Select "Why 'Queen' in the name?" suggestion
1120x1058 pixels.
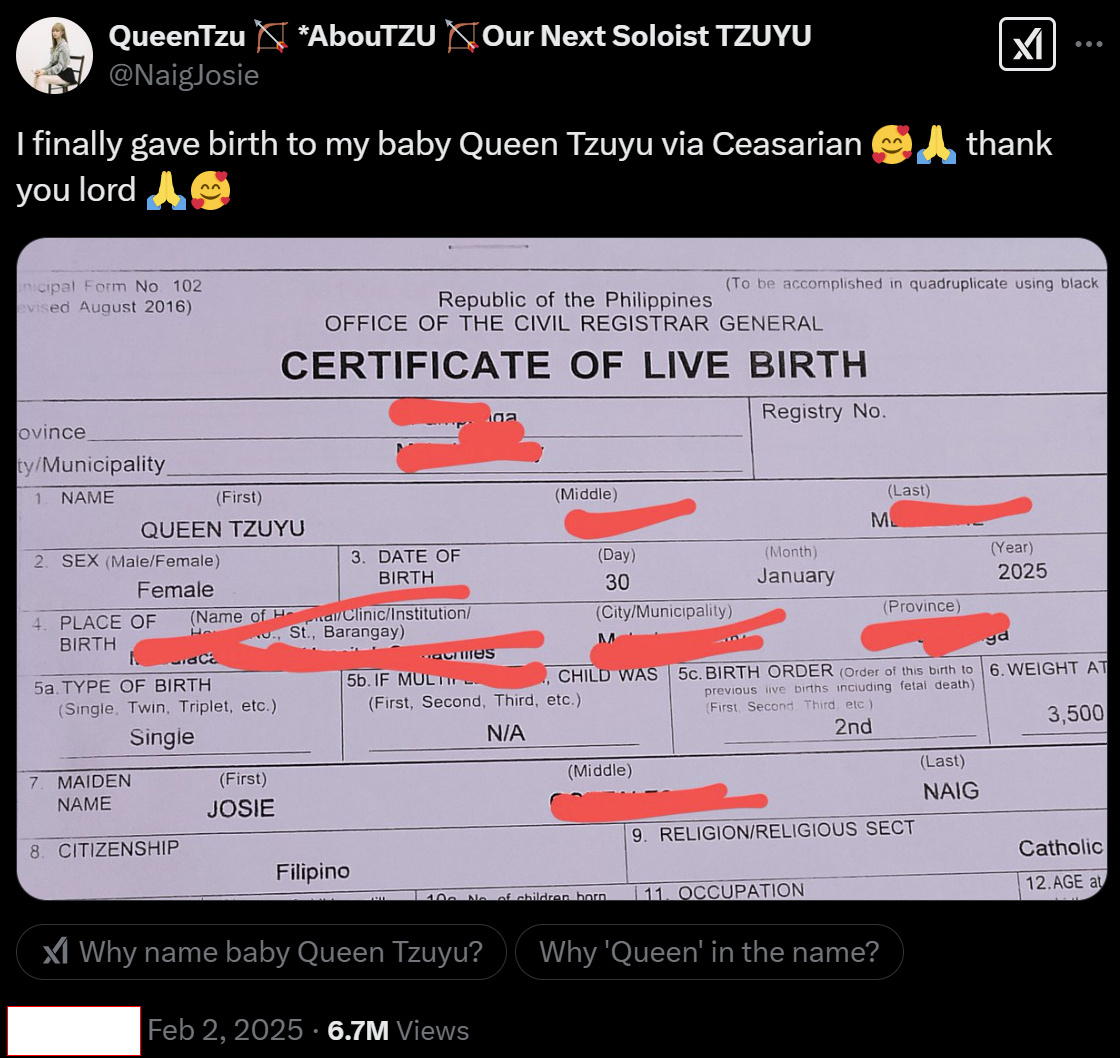click(x=709, y=952)
